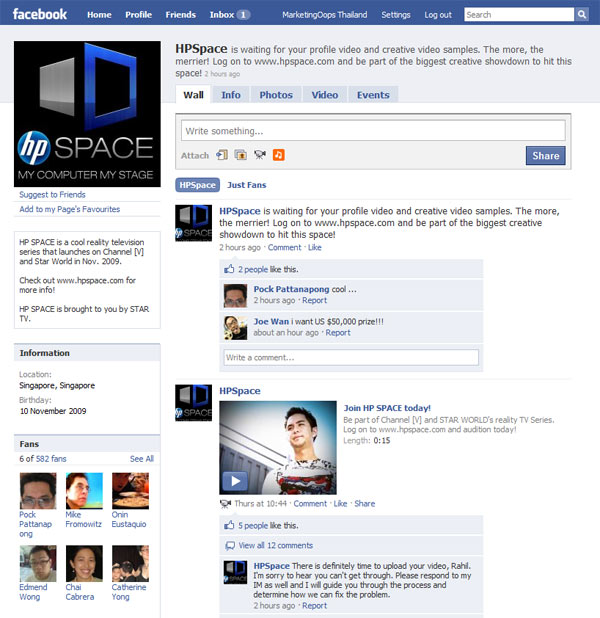Open the Inbox notification badge showing 1
600x618 pixels.
pyautogui.click(x=243, y=15)
